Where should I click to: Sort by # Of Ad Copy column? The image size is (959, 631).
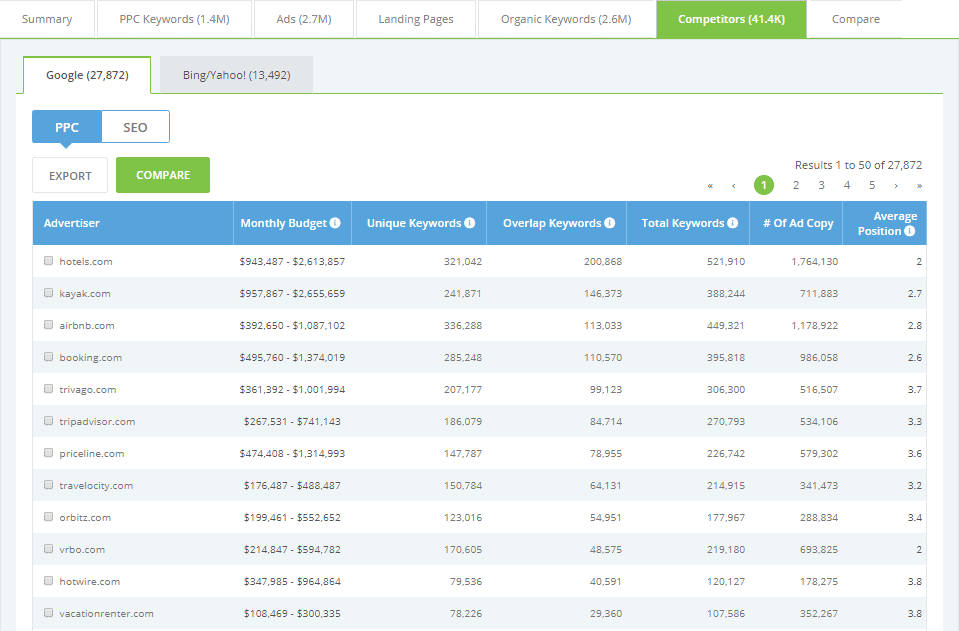point(797,223)
